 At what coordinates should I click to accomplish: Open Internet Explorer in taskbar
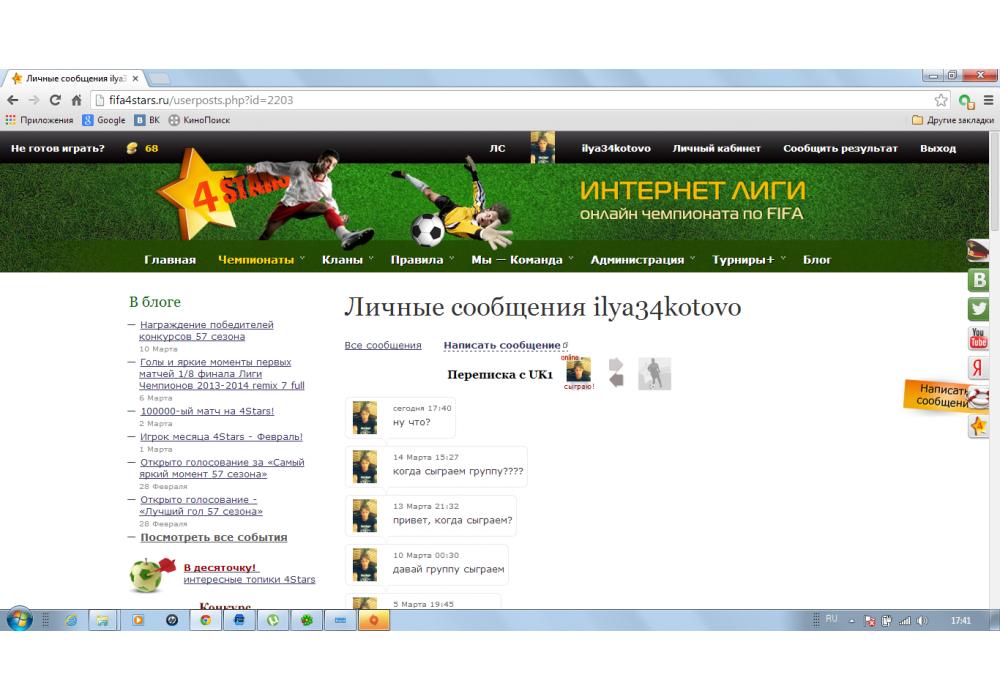point(71,620)
